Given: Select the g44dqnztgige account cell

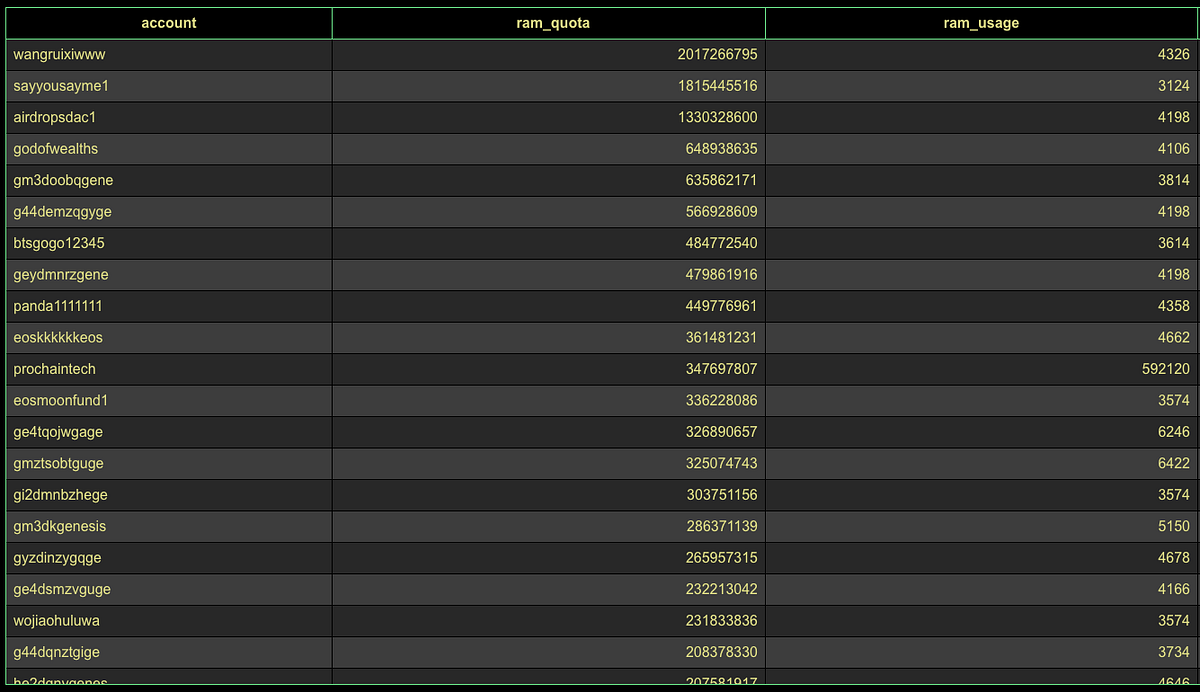Looking at the screenshot, I should pos(169,653).
